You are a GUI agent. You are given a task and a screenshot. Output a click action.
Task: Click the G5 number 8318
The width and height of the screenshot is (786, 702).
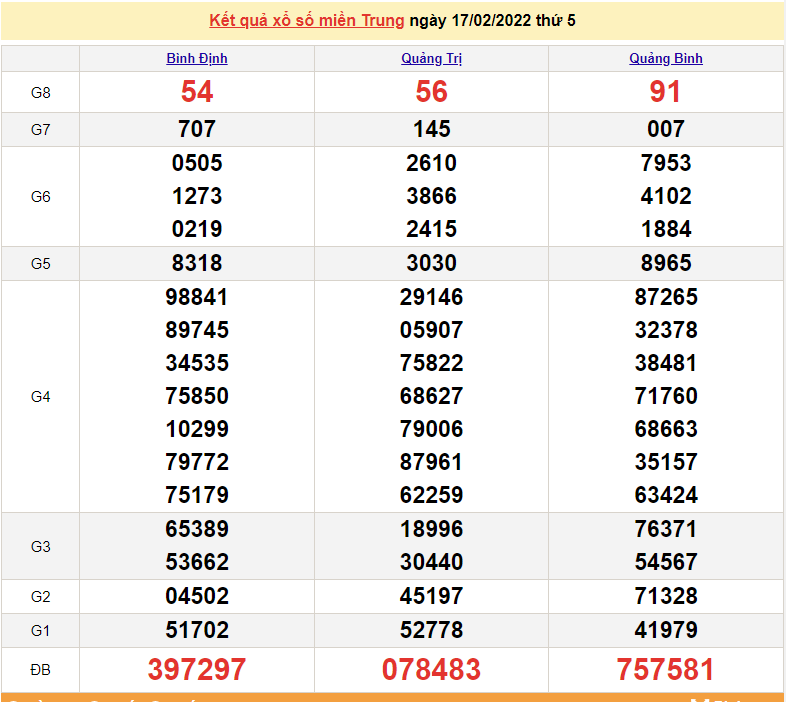pos(197,263)
